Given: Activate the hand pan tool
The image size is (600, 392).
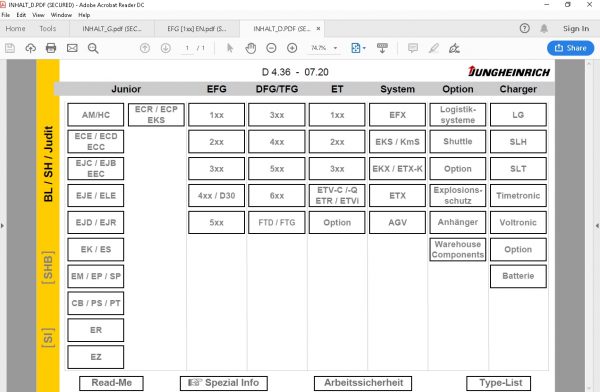Looking at the screenshot, I should tap(251, 48).
